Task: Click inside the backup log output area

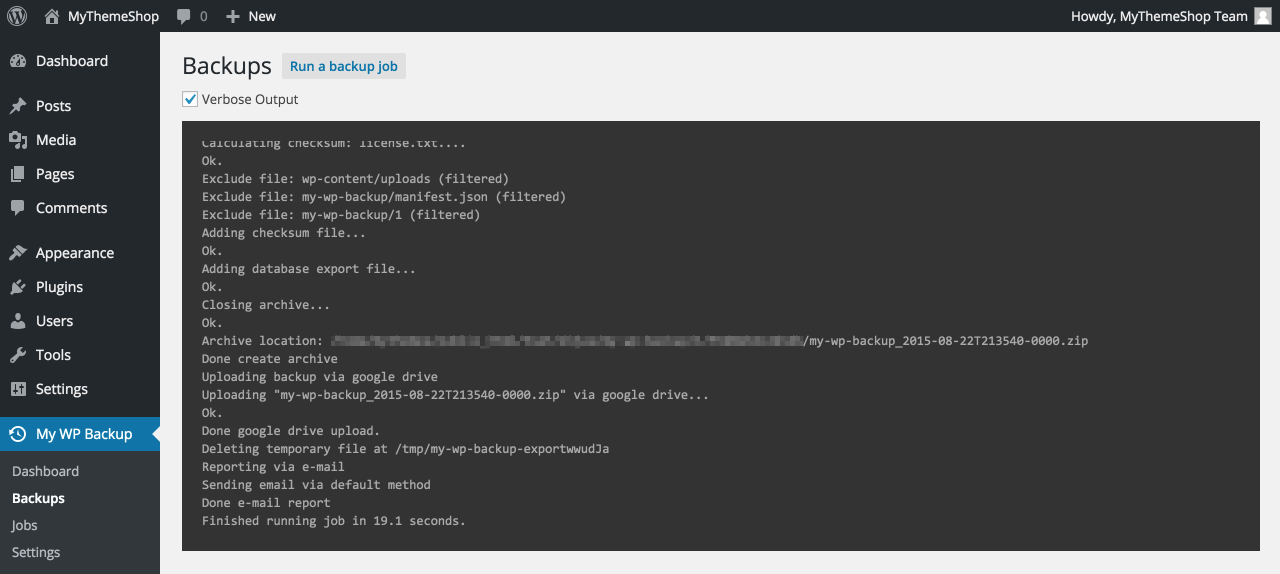Action: click(721, 336)
